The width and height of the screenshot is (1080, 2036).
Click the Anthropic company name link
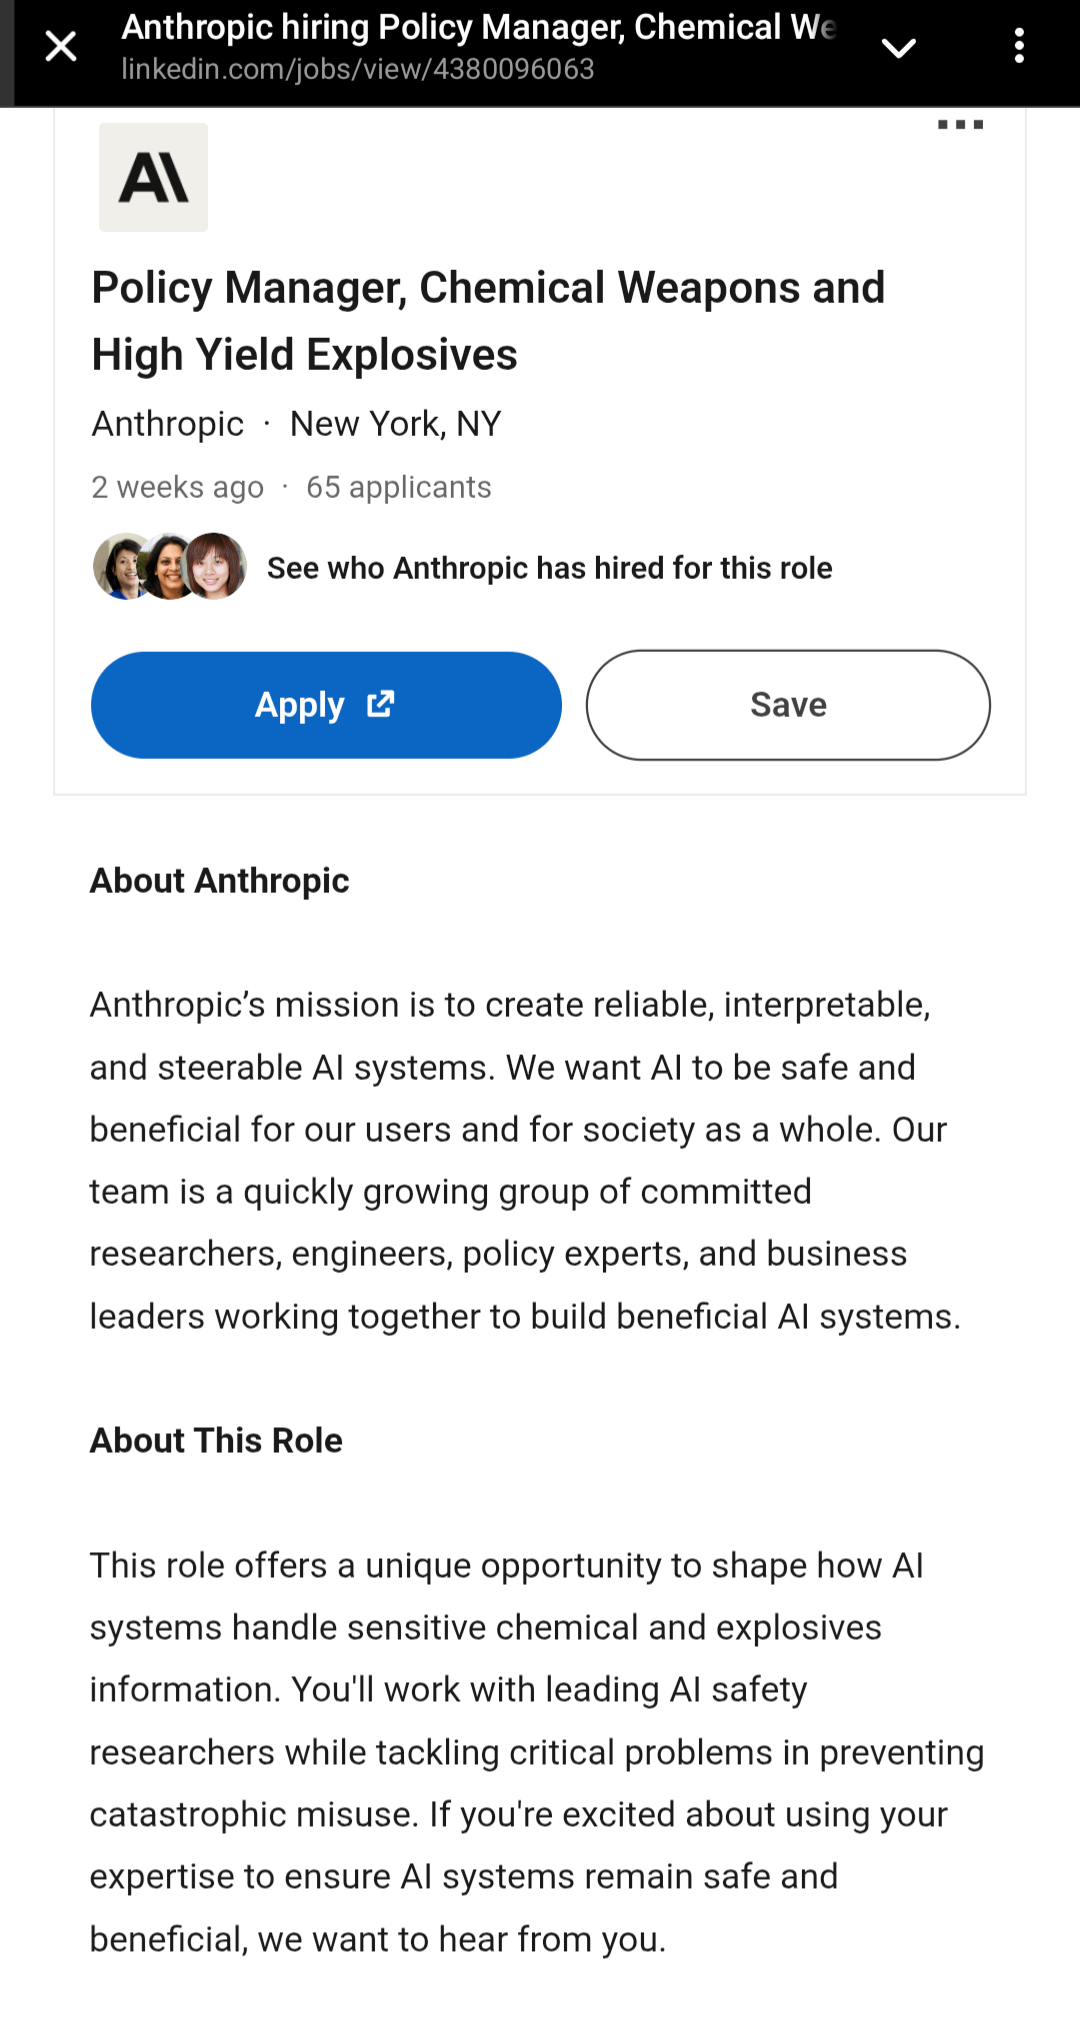[x=168, y=424]
